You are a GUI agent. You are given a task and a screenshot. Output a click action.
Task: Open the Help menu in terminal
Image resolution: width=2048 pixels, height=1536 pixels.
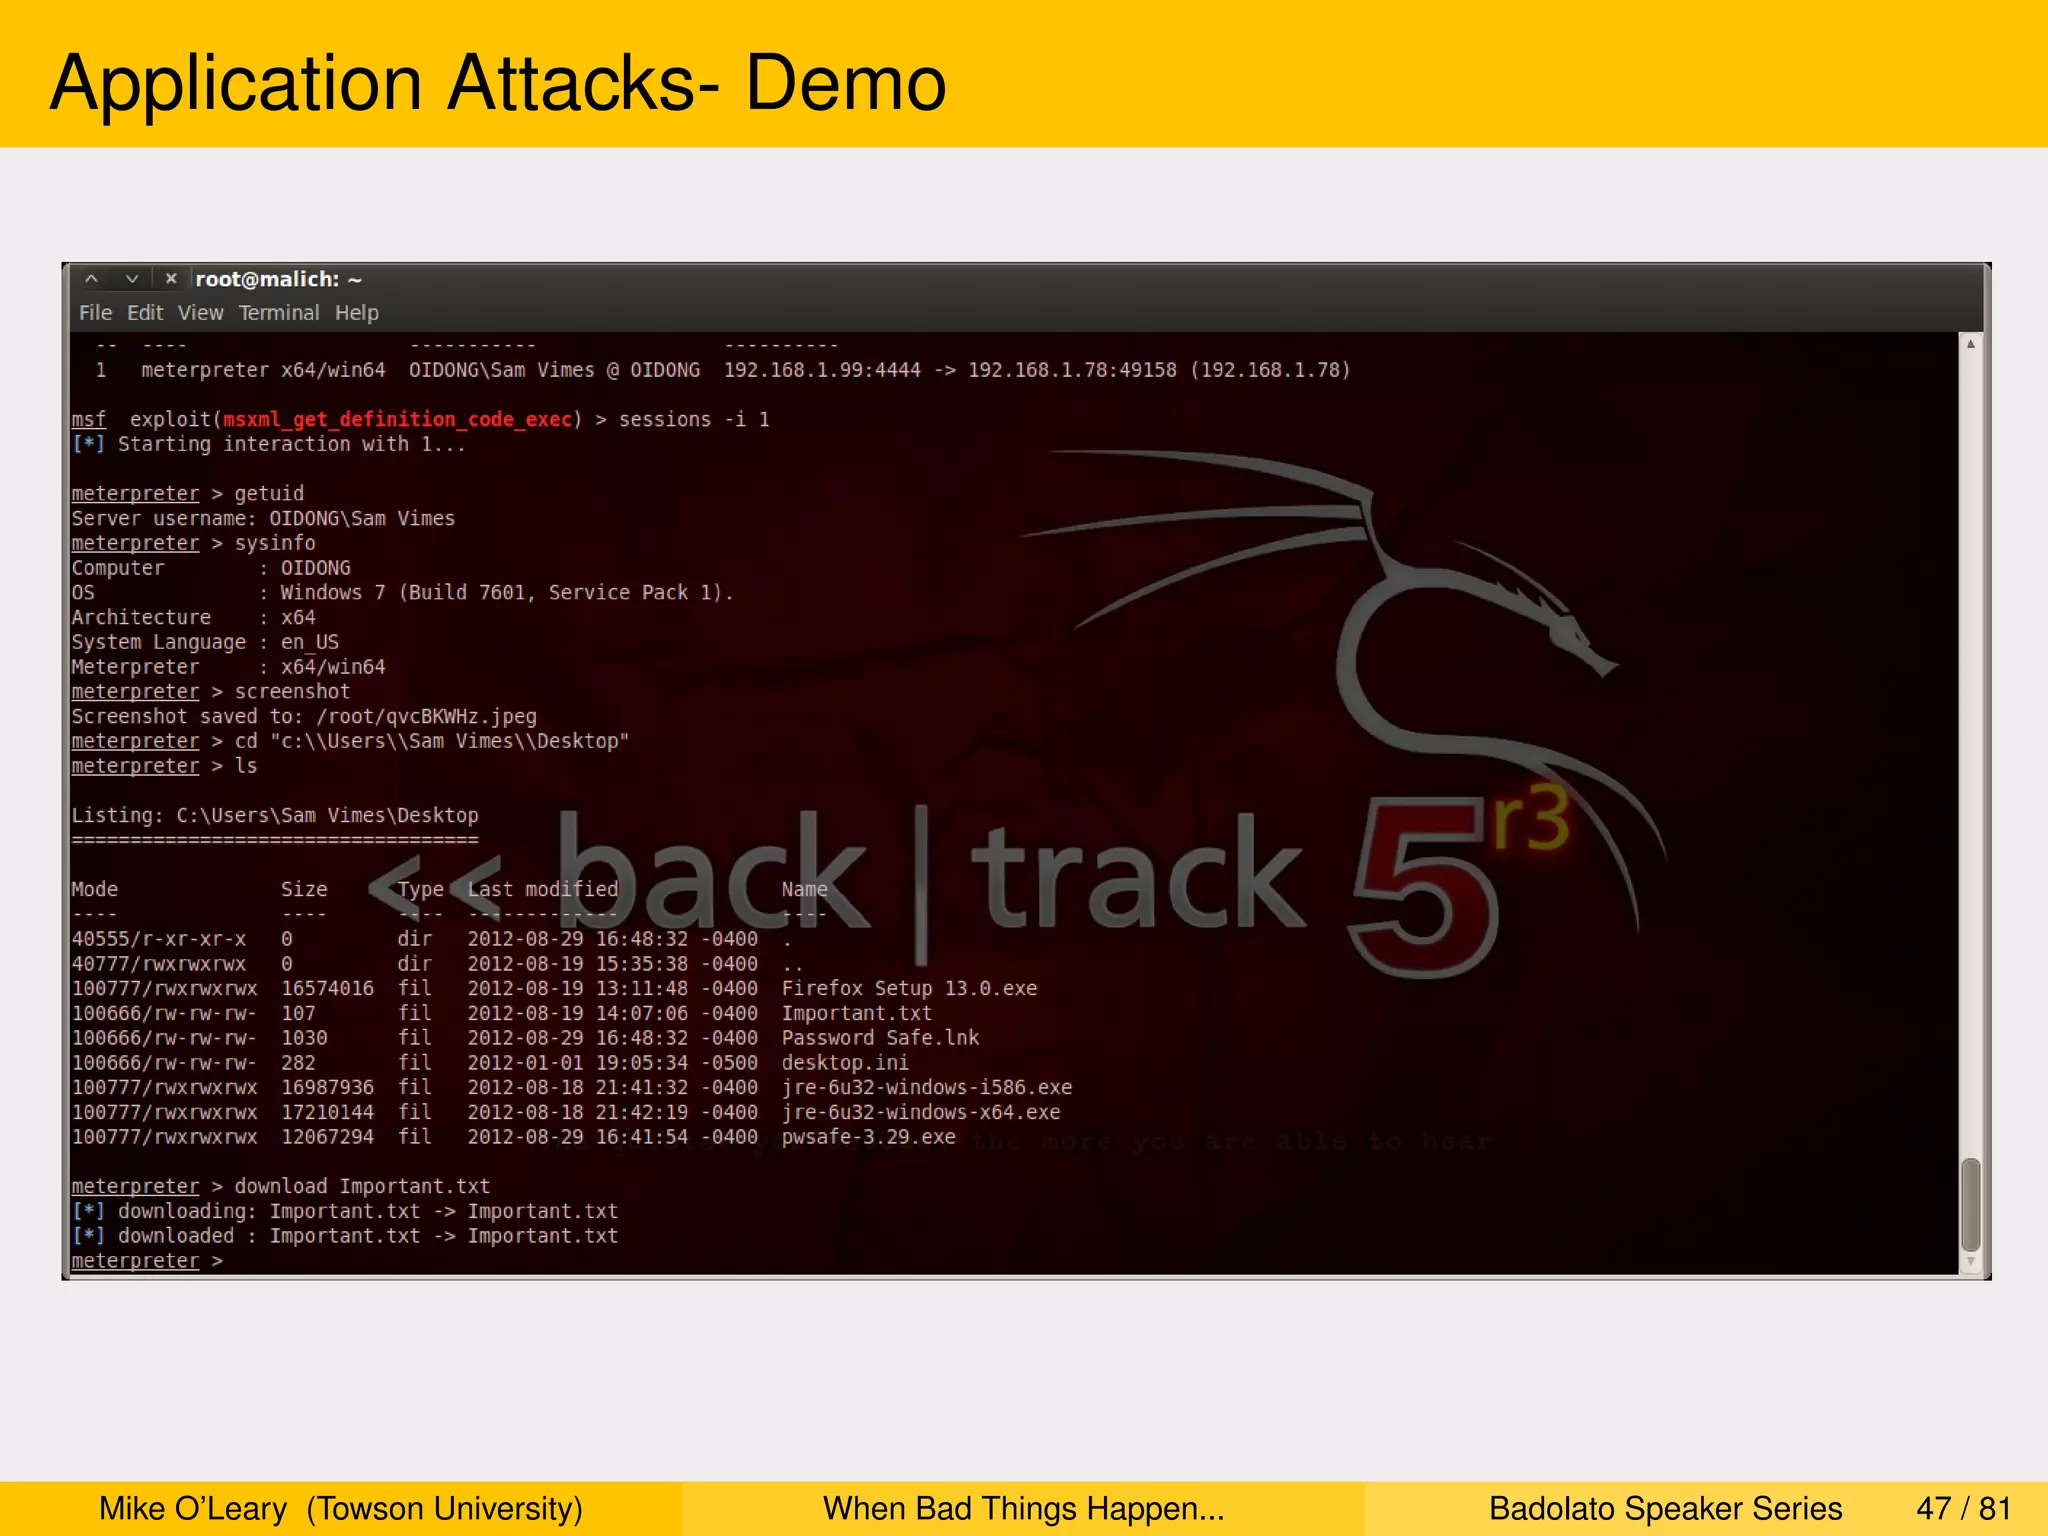click(357, 313)
